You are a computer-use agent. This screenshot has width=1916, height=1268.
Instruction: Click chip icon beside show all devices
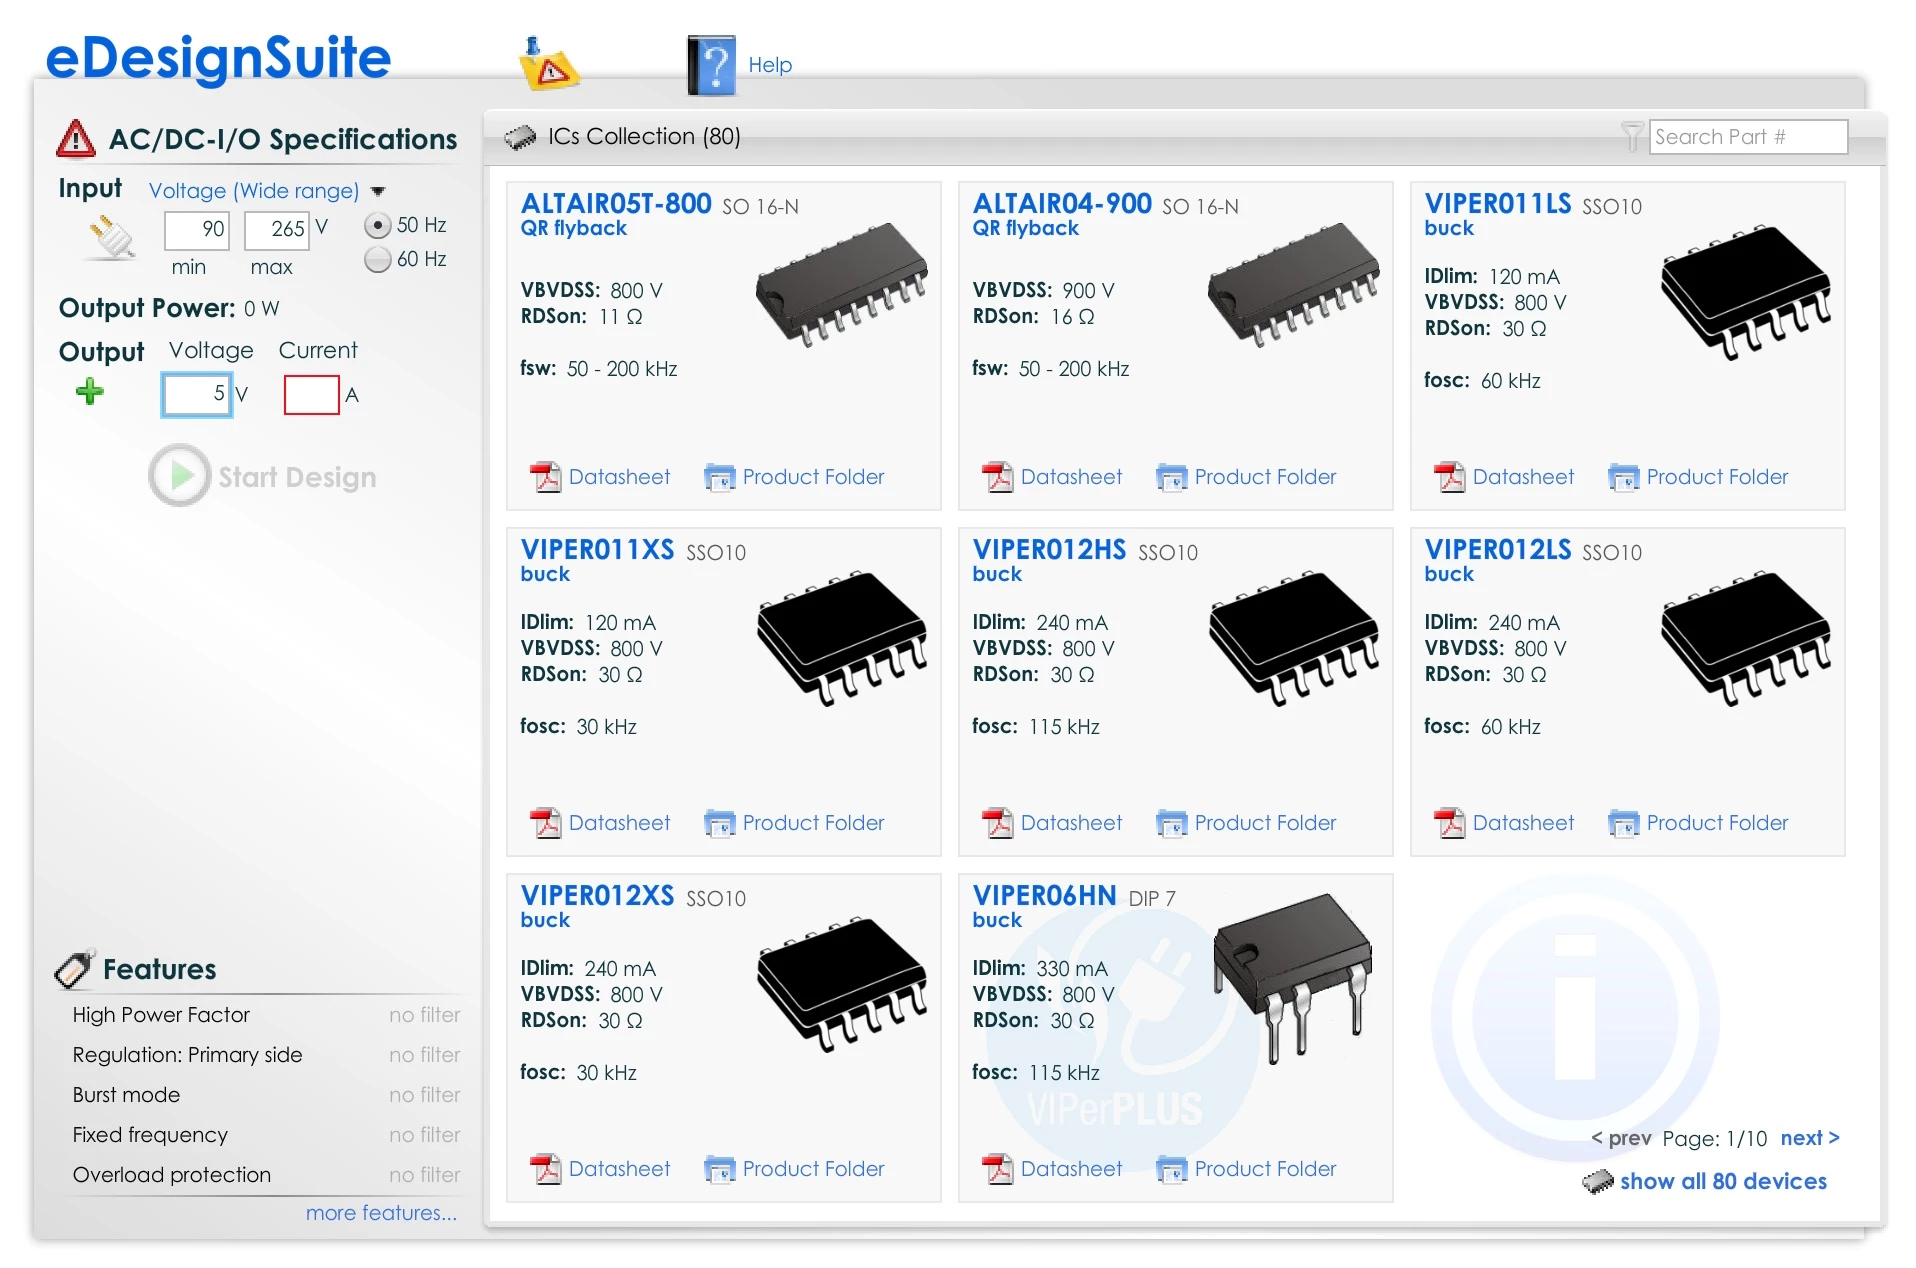[1598, 1181]
